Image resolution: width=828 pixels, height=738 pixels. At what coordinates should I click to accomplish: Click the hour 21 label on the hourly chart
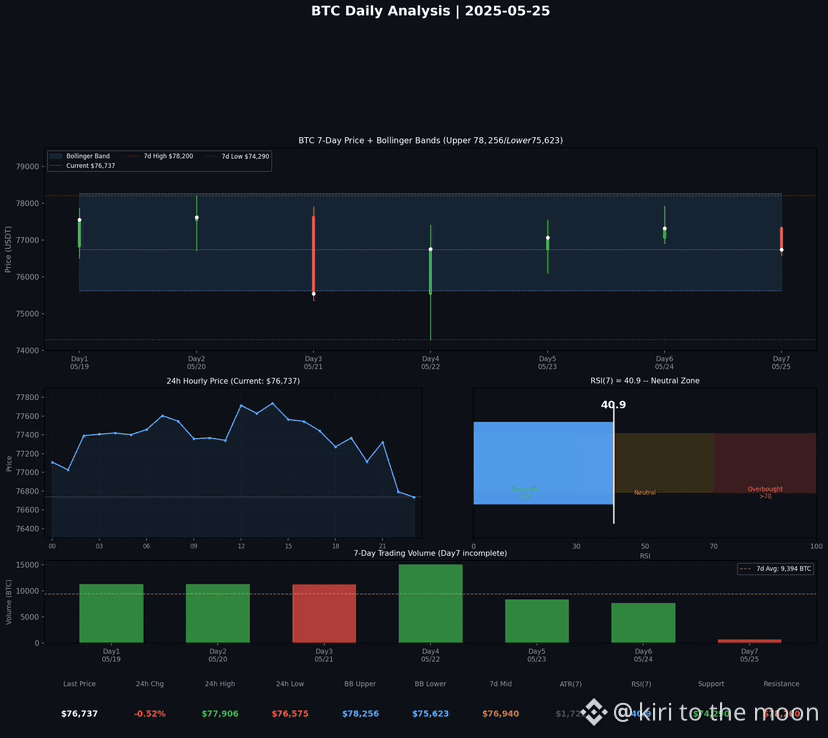(382, 546)
